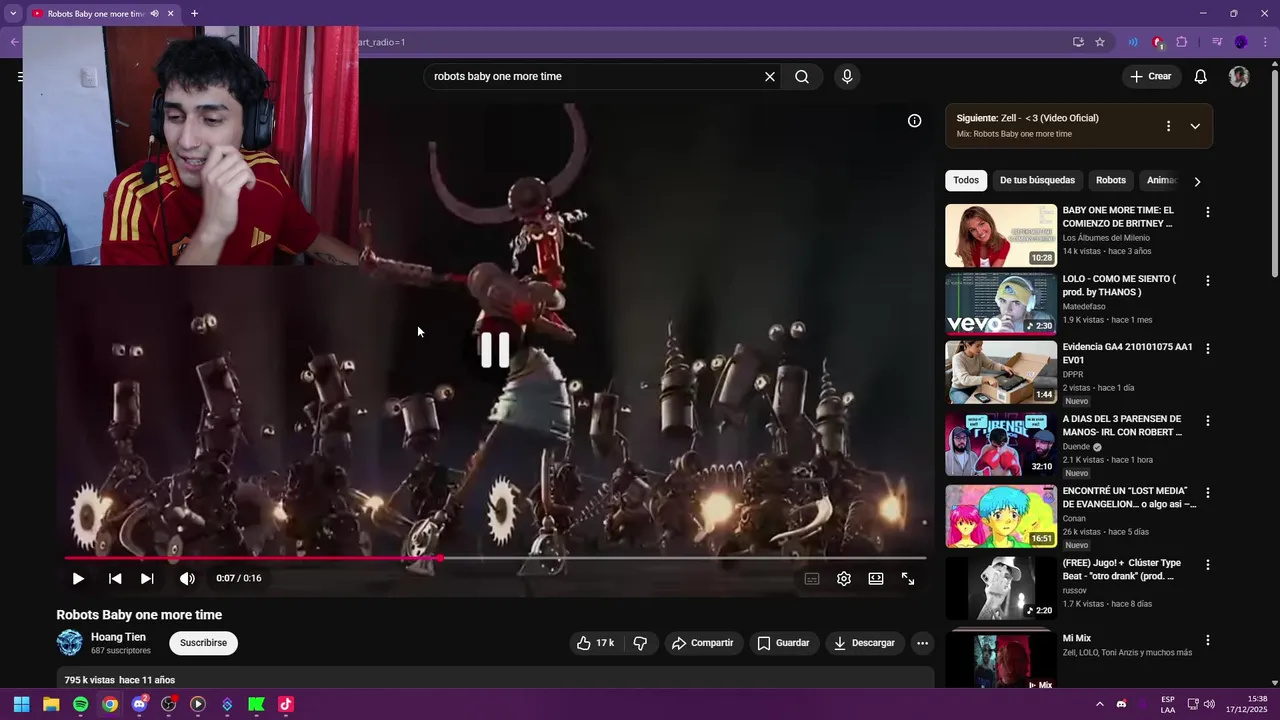Seek on the red video progress bar
The height and width of the screenshot is (720, 1280).
(x=495, y=558)
